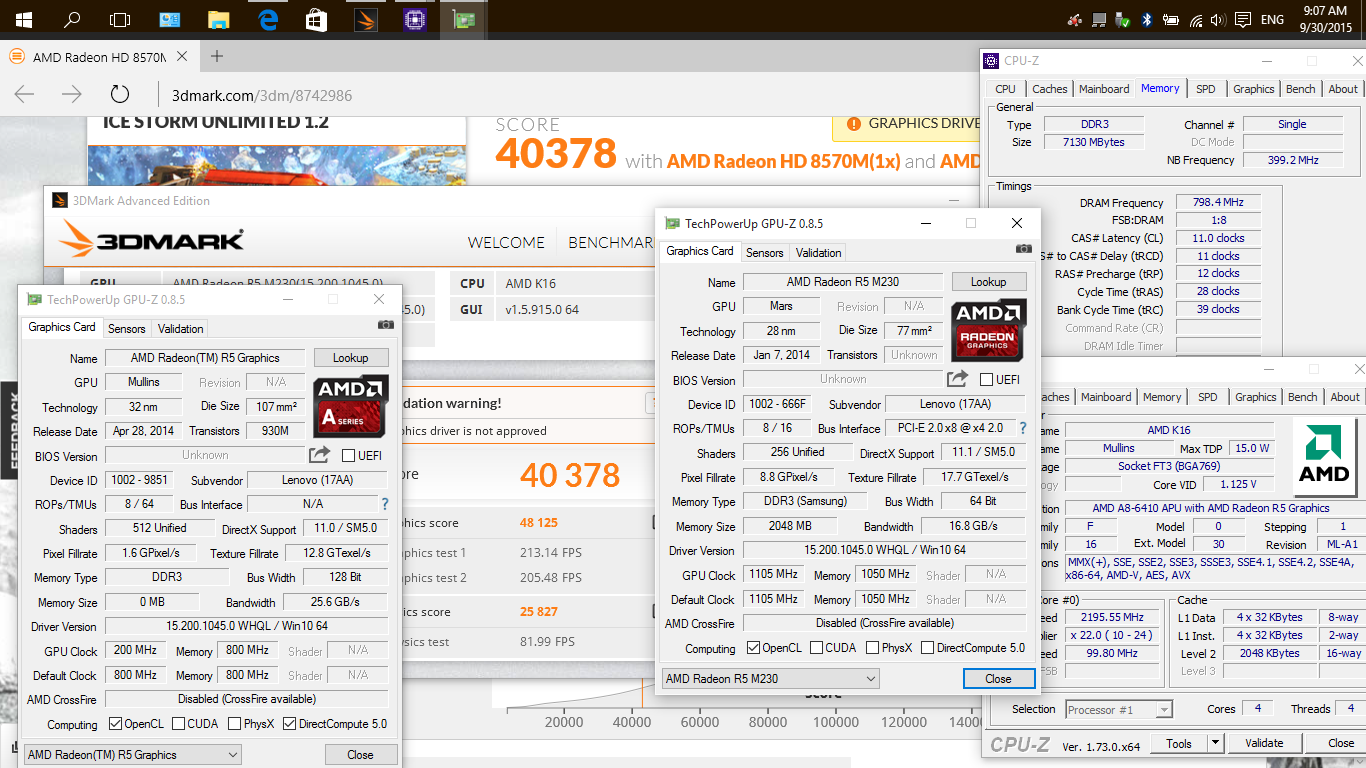The width and height of the screenshot is (1366, 768).
Task: Click camera icon in R5 Graphics GPU-Z window
Action: (x=385, y=325)
